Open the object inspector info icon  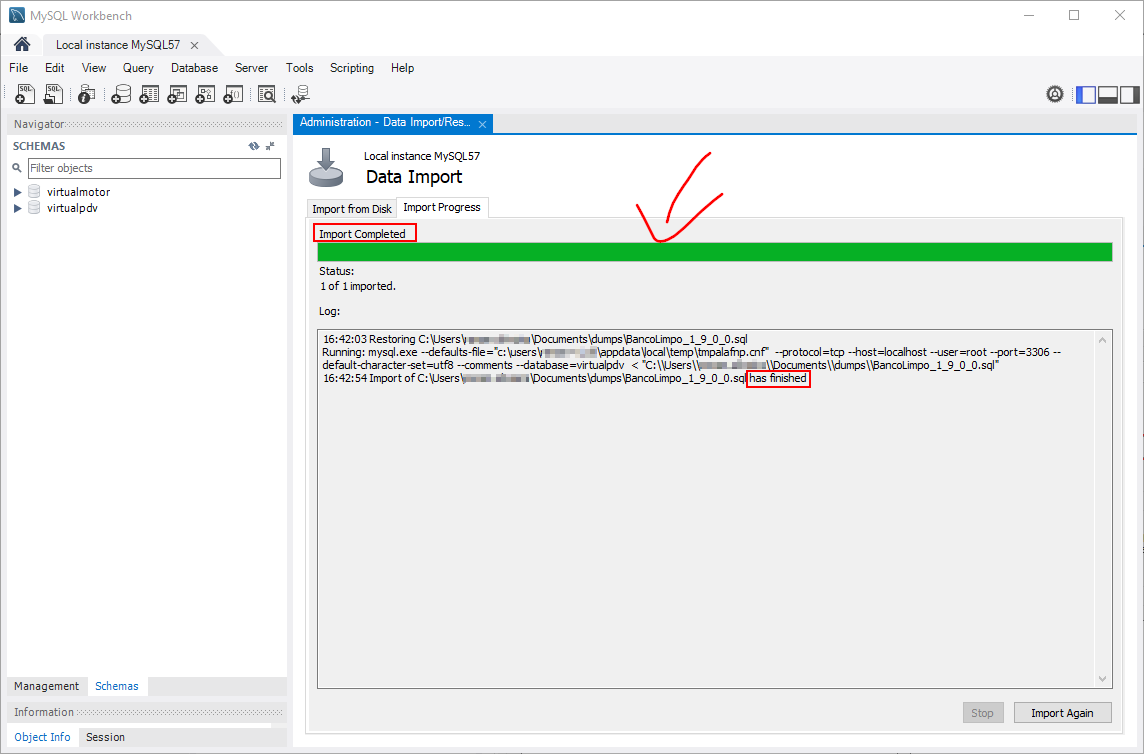click(x=86, y=93)
